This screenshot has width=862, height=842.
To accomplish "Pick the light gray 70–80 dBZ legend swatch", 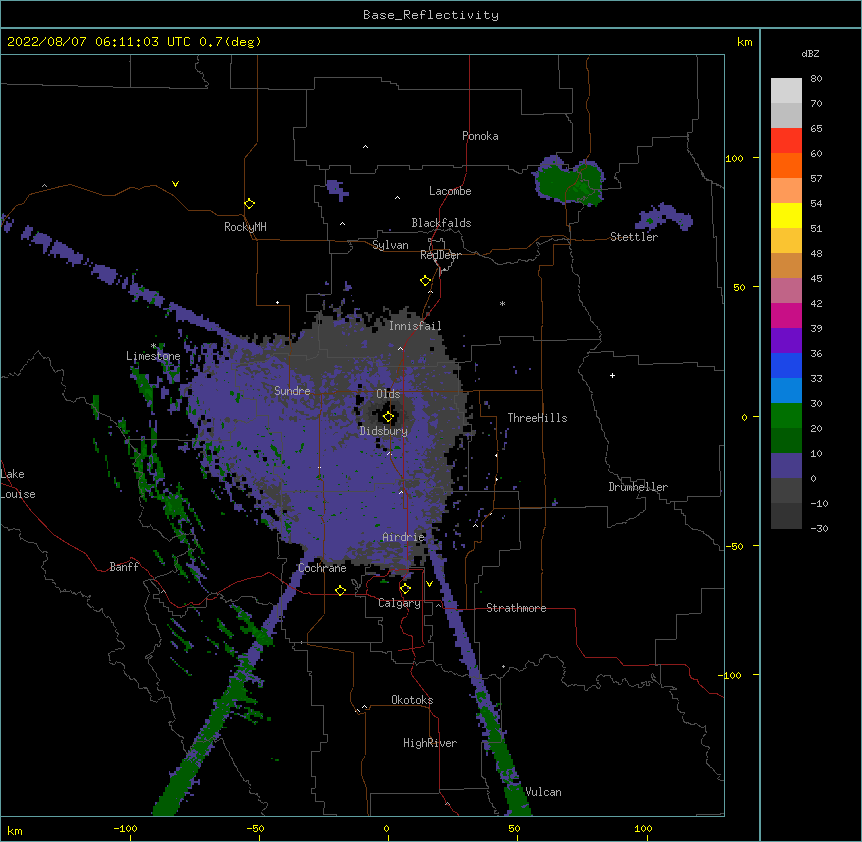I will [x=786, y=91].
